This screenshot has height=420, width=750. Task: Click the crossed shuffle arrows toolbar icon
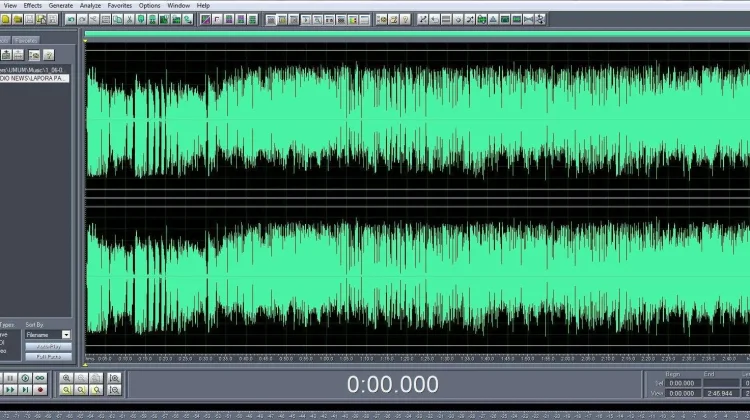[x=470, y=20]
